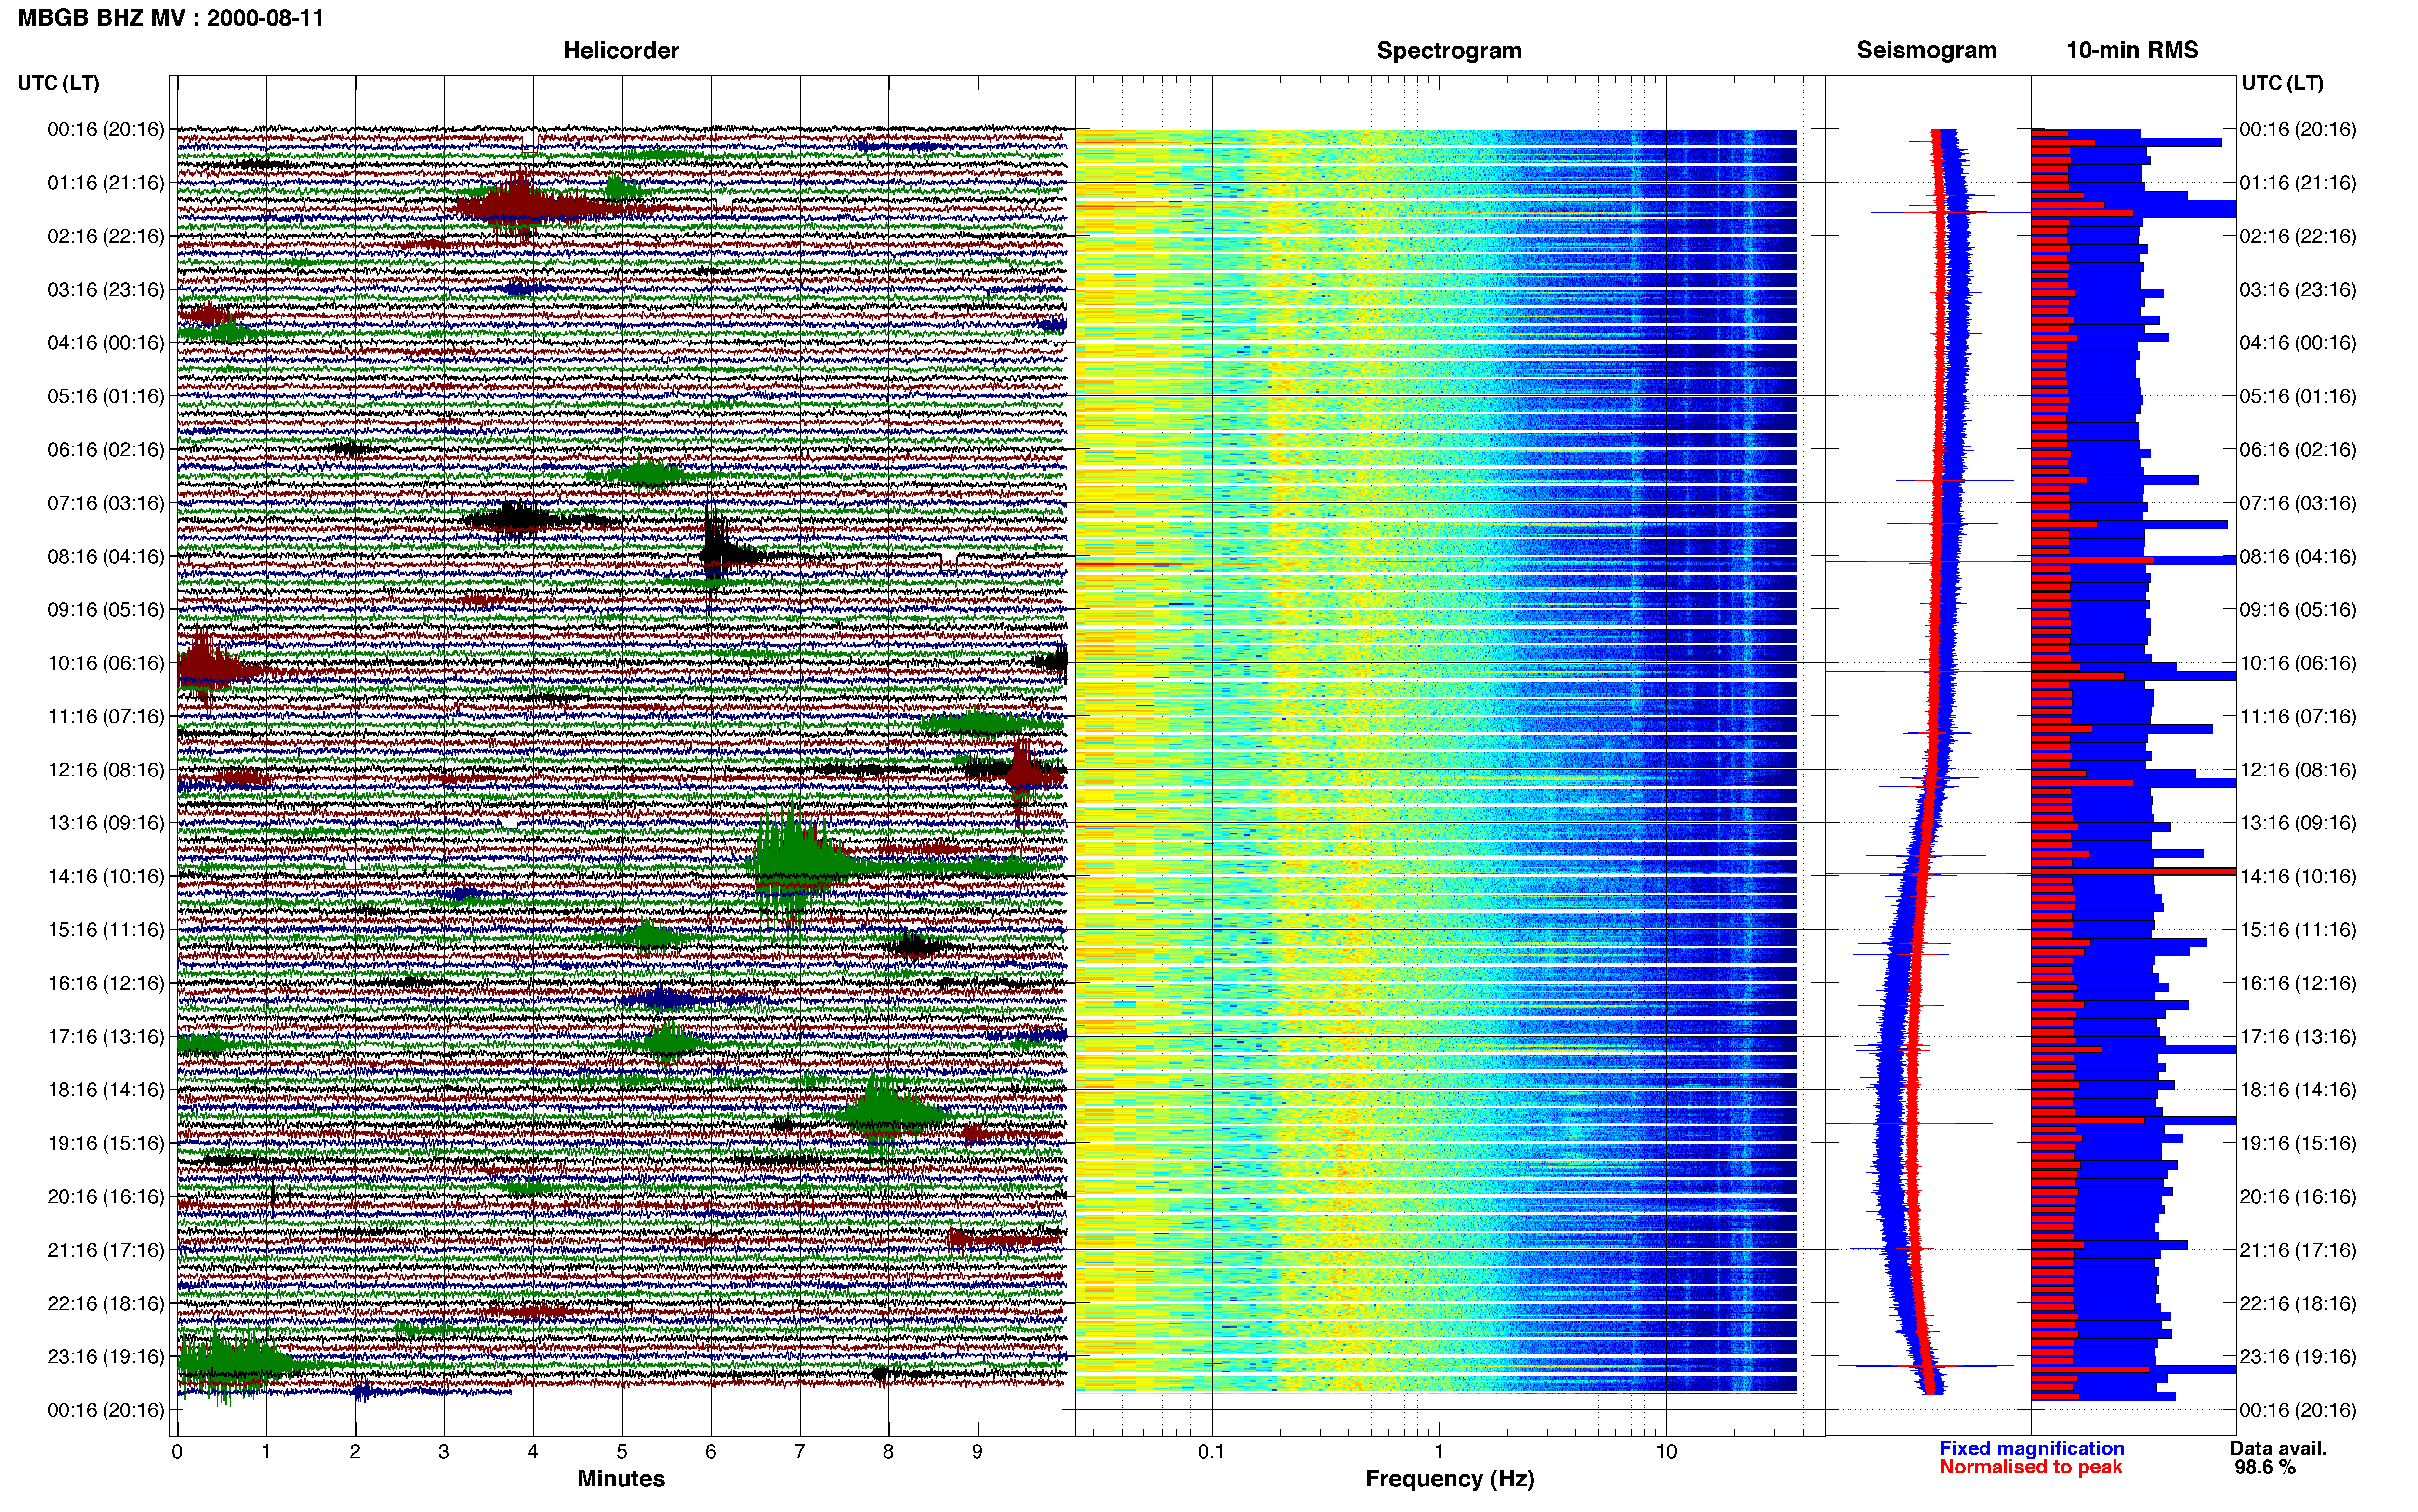This screenshot has height=1512, width=2418.
Task: Click left time label '20:16 (16:16)'
Action: (106, 1196)
